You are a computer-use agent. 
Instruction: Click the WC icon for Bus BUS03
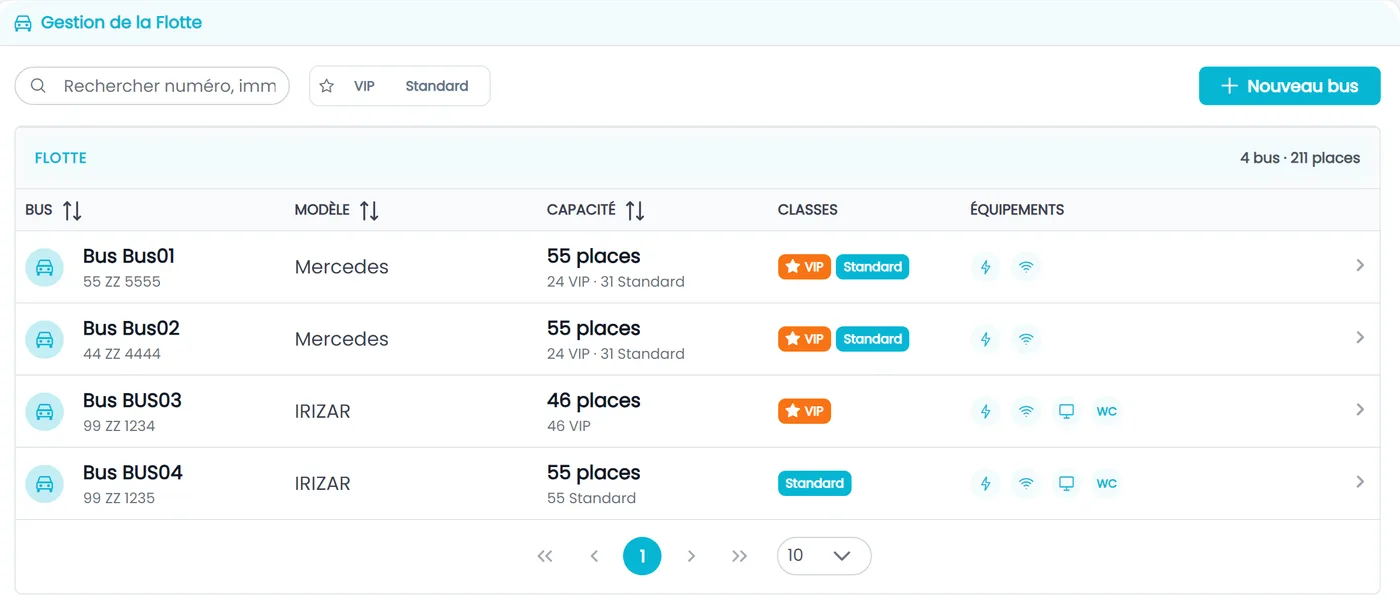[x=1106, y=411]
